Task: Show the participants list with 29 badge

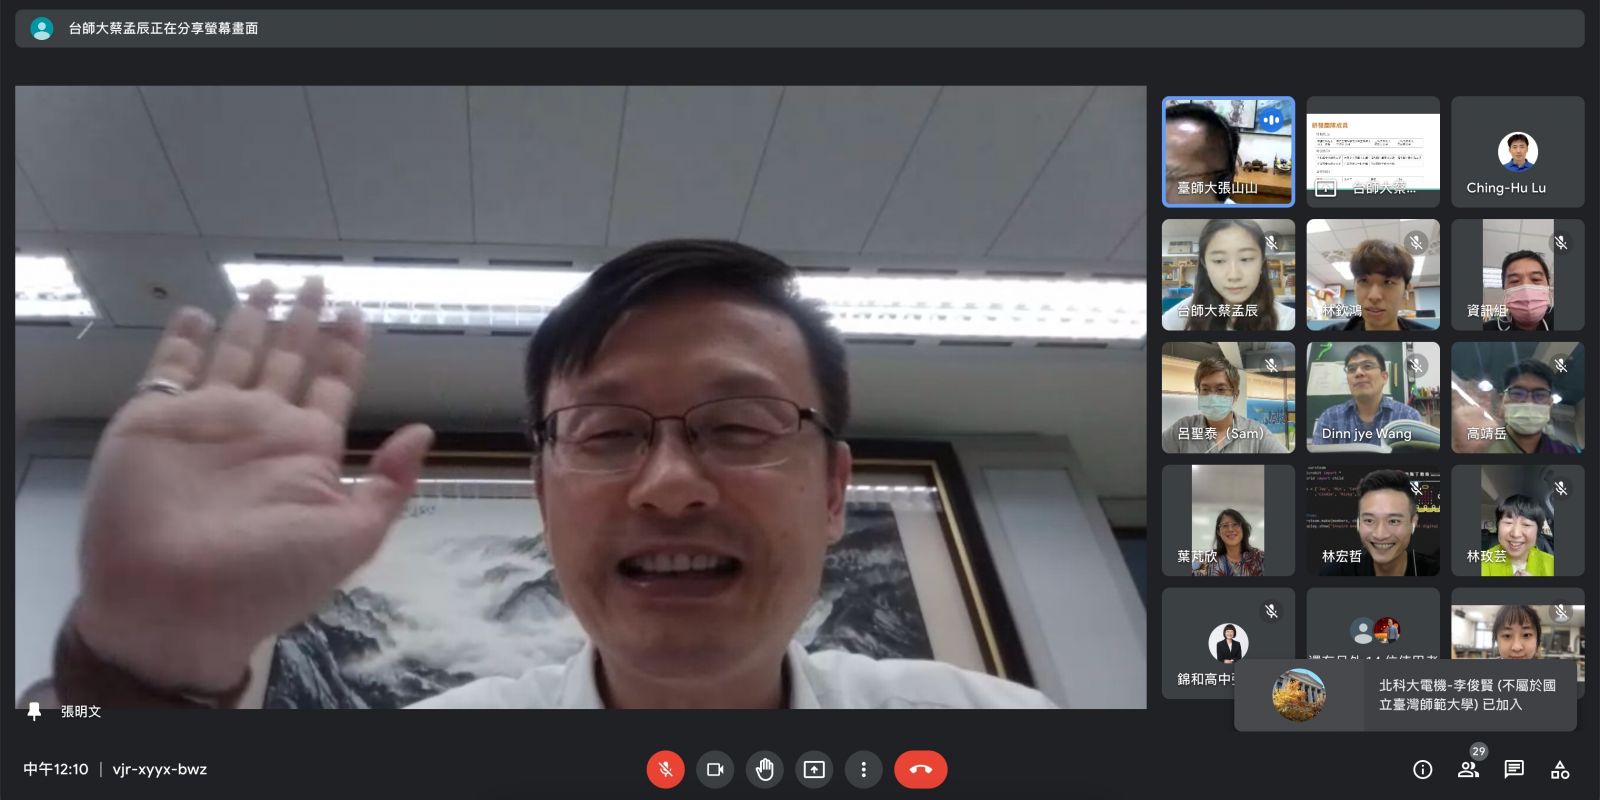Action: [x=1468, y=769]
